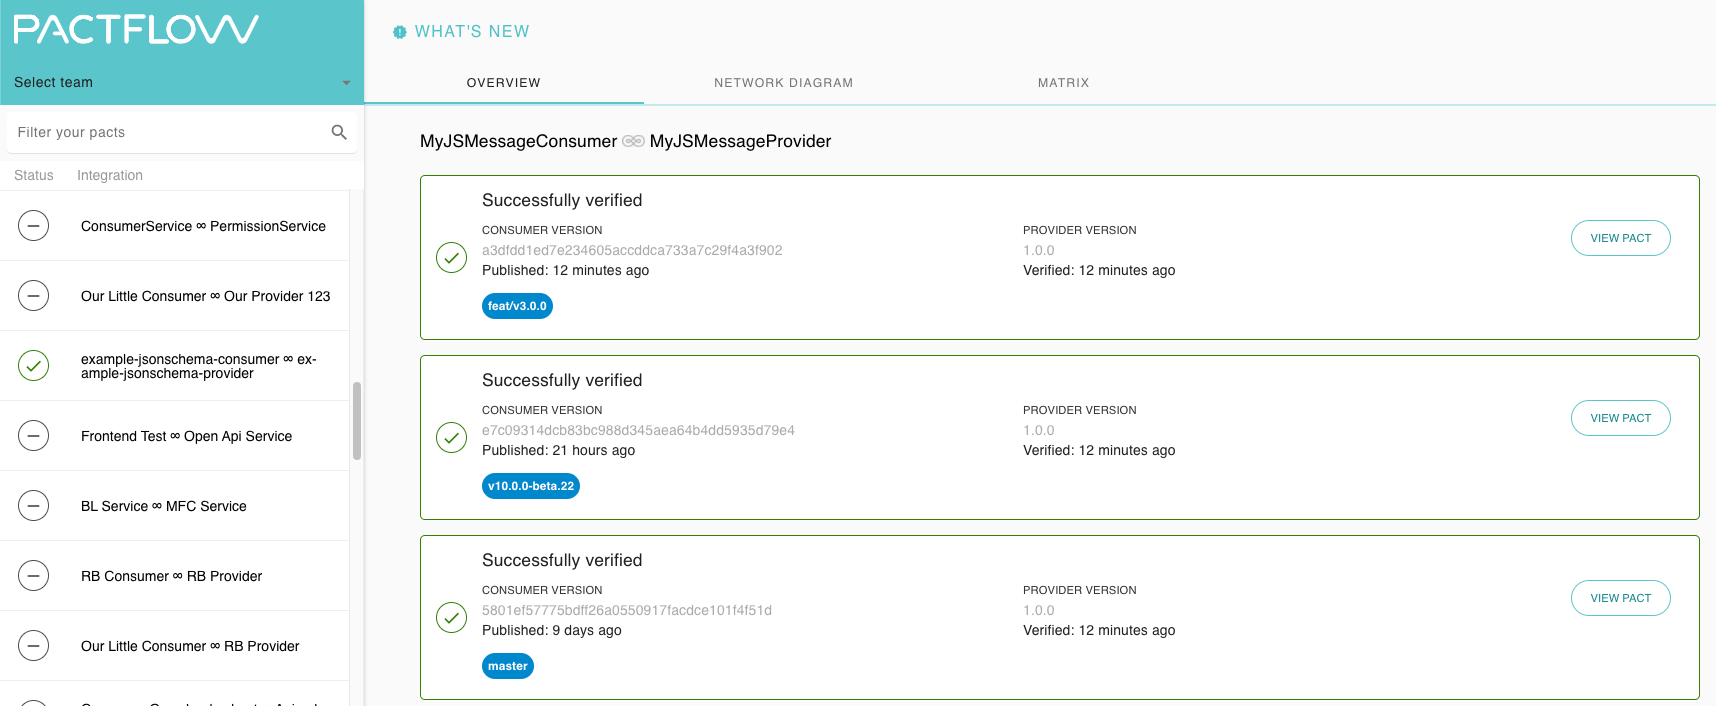Sort by Integration column header
The image size is (1716, 706).
click(x=110, y=175)
